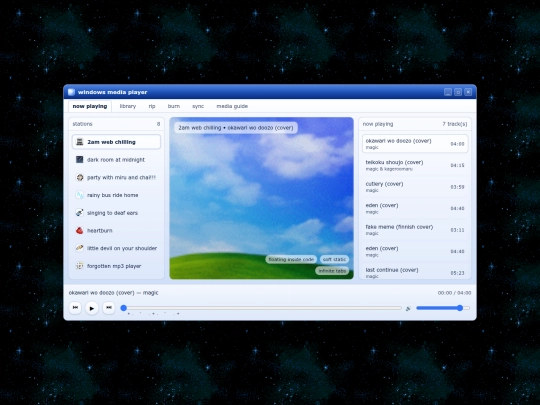
Task: Play cutlery (cover) track
Action: [x=415, y=187]
